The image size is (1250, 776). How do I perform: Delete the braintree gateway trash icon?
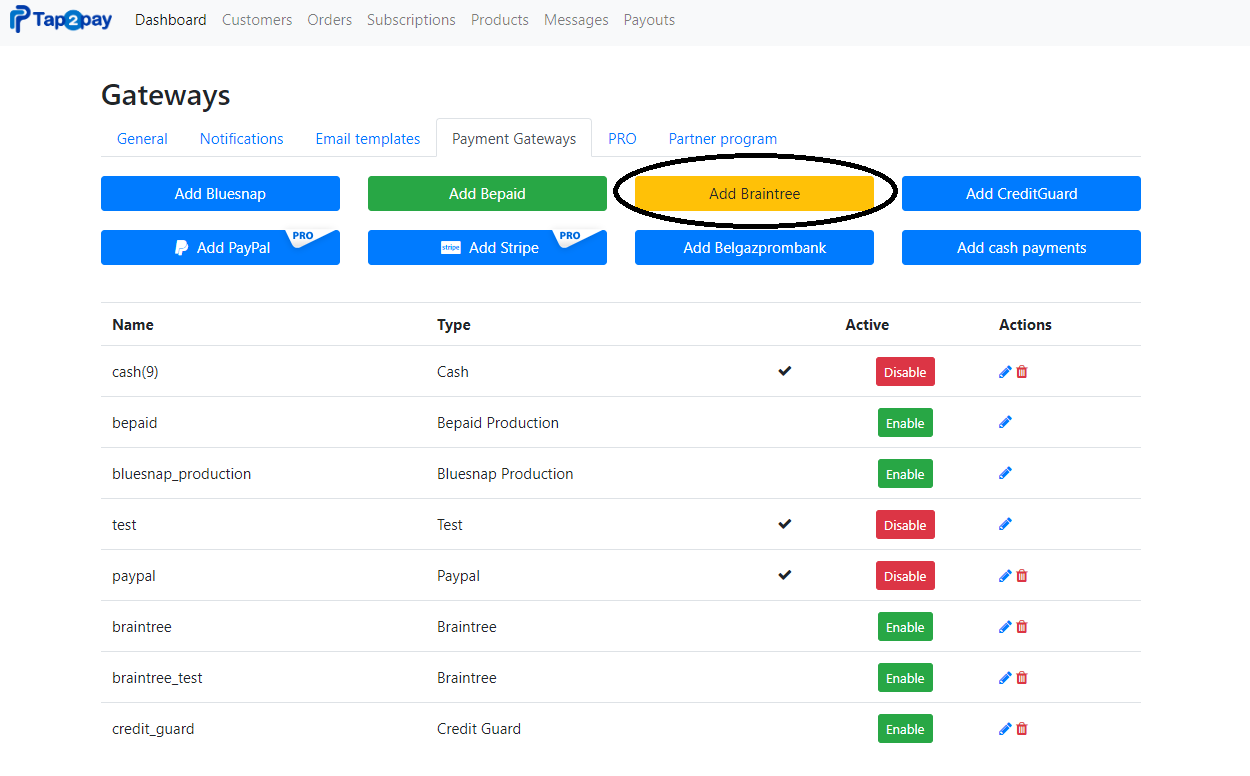[x=1022, y=627]
